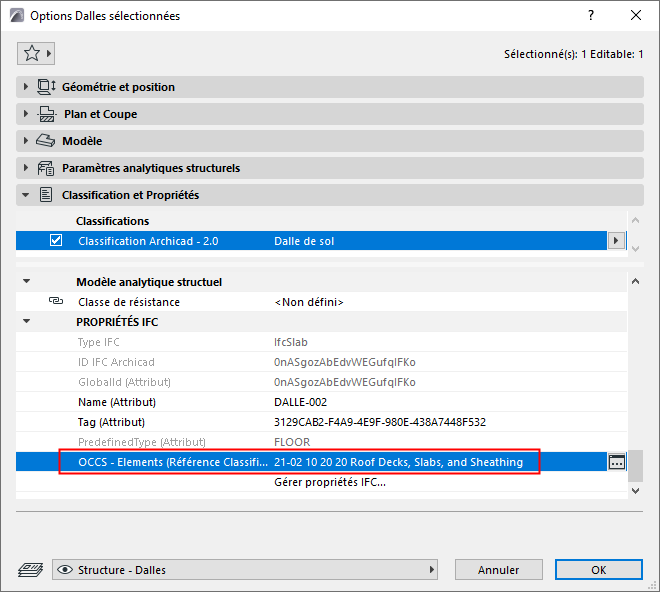Open the Dalle de sol classification arrow

(x=616, y=241)
